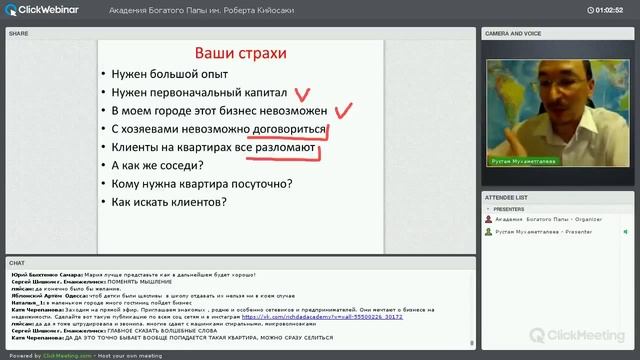Click the CHAT panel header
The height and width of the screenshot is (360, 640).
pos(240,263)
